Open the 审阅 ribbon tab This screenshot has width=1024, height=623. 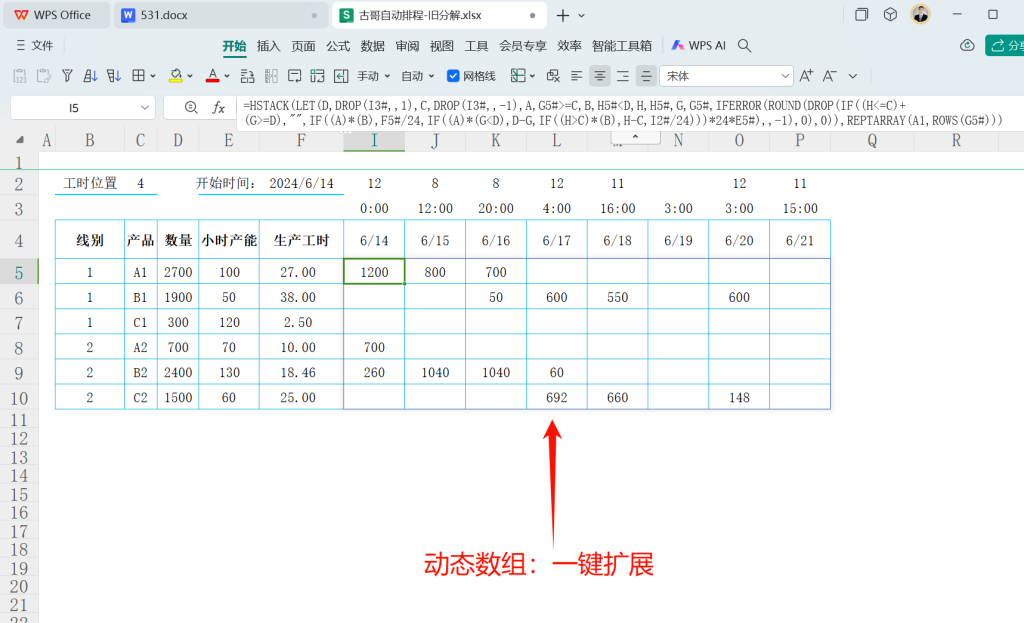point(407,46)
